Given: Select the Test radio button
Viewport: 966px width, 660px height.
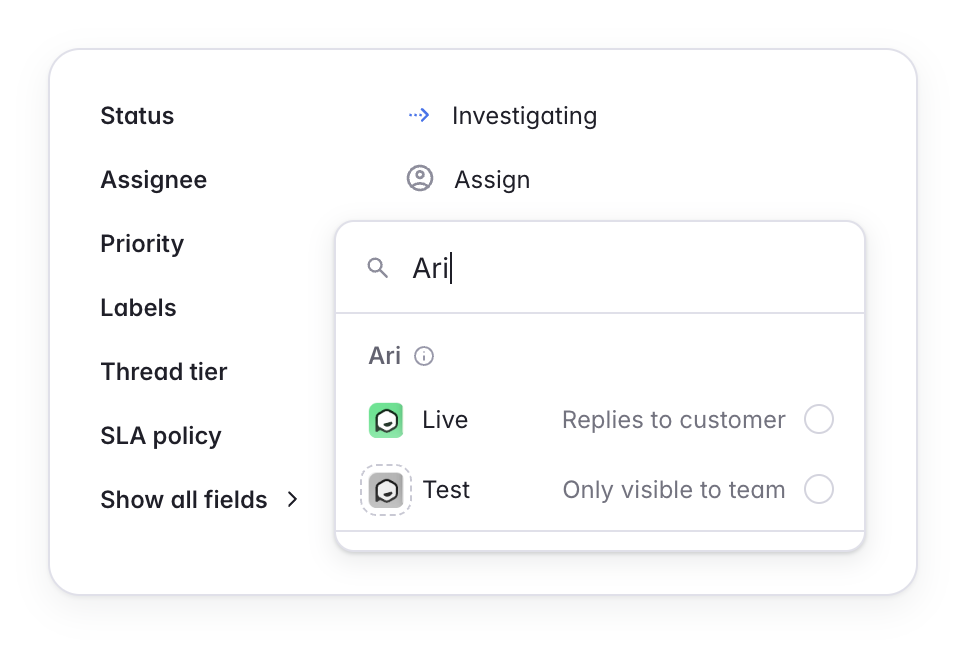Looking at the screenshot, I should [x=819, y=489].
